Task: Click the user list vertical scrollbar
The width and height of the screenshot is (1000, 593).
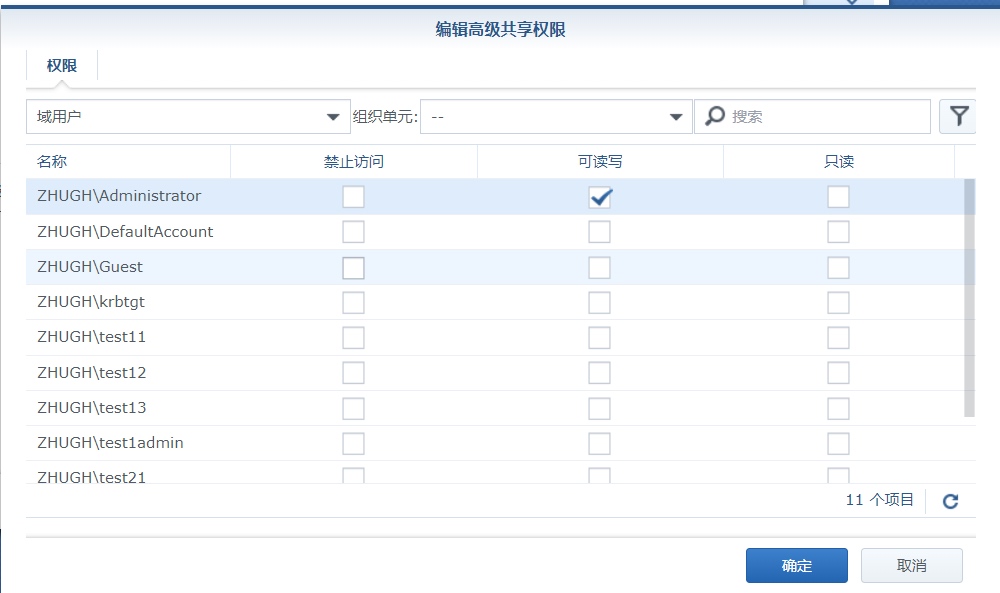Action: 969,298
